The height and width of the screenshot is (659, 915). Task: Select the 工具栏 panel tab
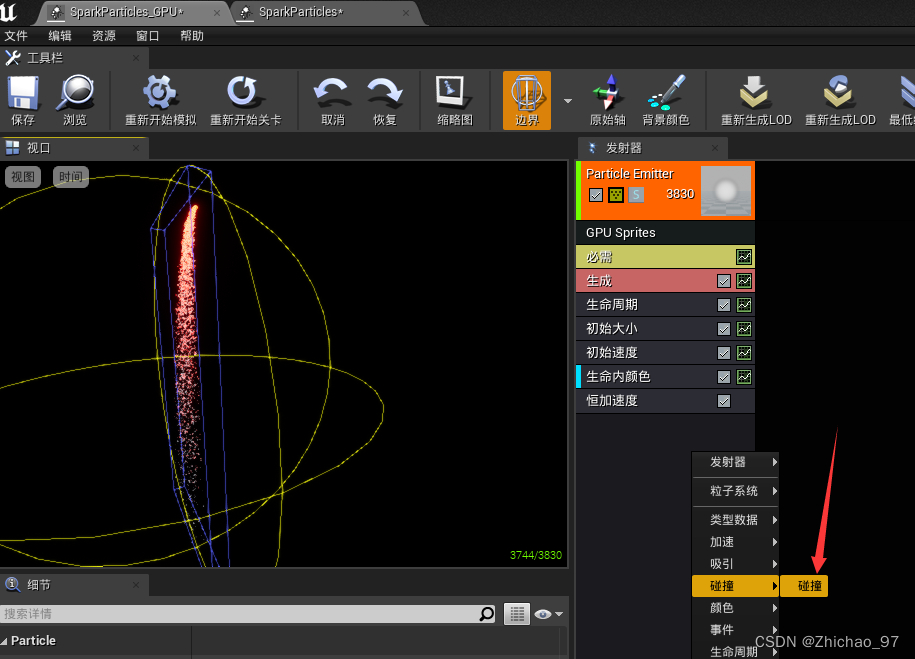click(x=74, y=58)
